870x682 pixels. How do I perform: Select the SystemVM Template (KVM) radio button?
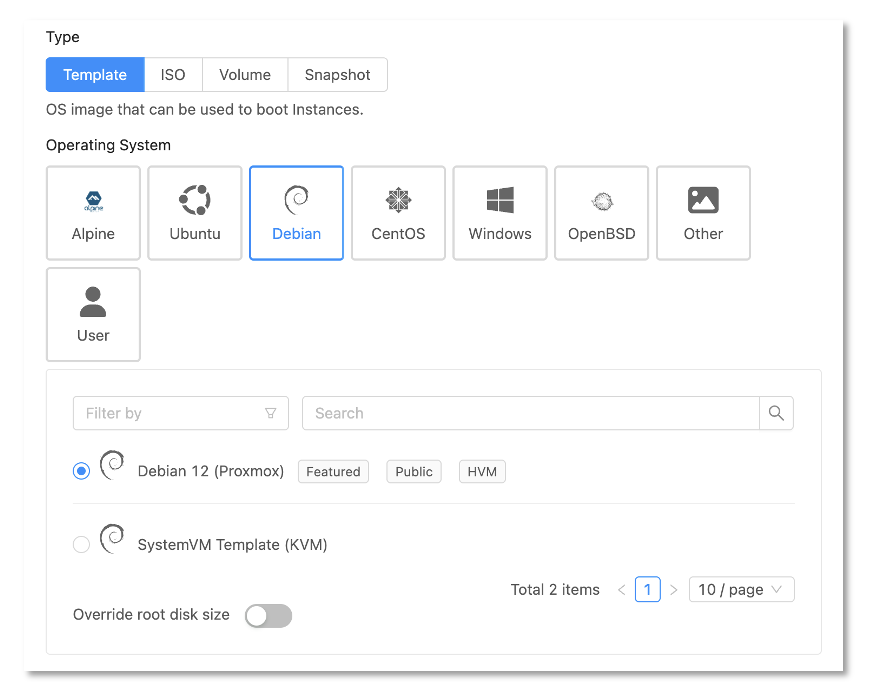pos(81,544)
